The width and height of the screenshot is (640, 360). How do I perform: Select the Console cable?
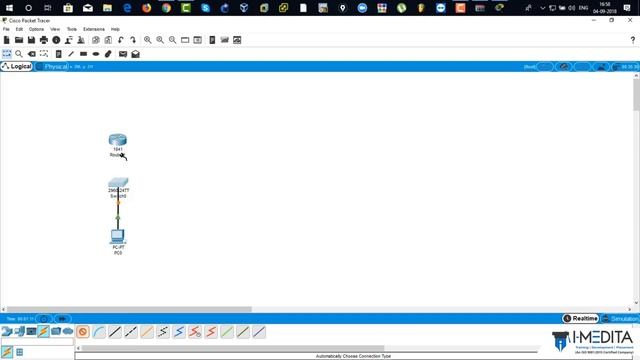point(99,332)
